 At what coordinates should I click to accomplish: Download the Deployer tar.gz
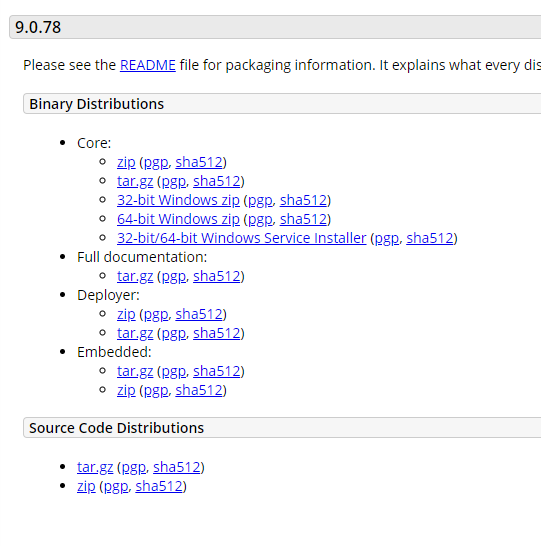click(x=135, y=334)
